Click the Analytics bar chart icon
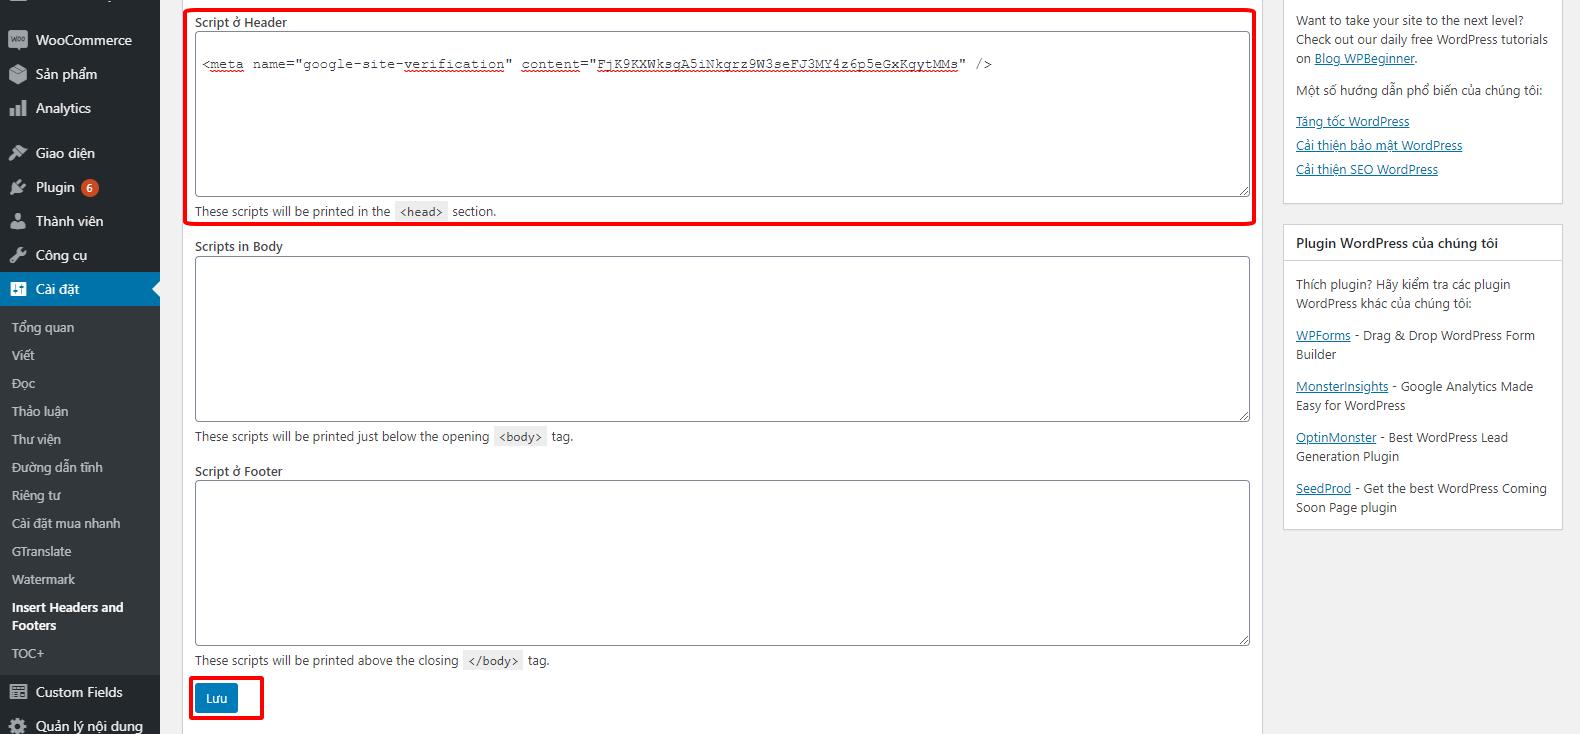The image size is (1580, 734). 17,108
